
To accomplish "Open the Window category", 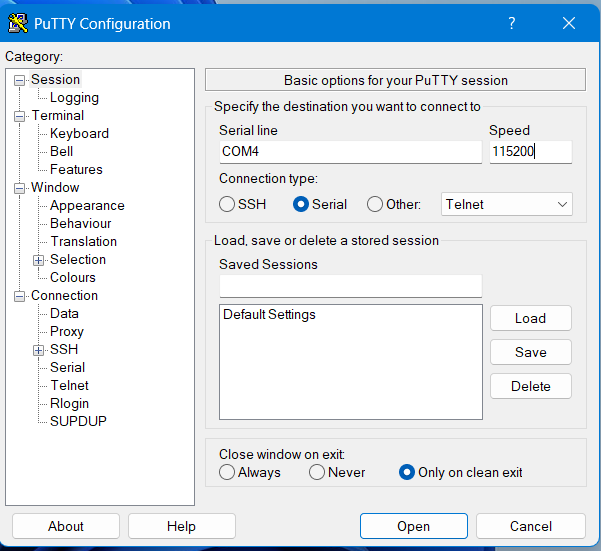I will 55,187.
